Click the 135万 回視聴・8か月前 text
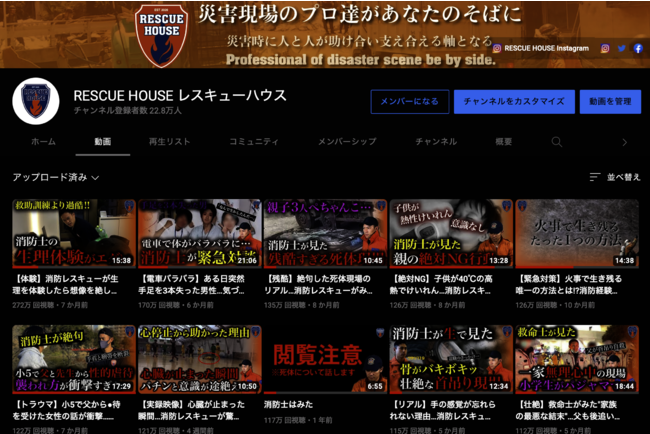The height and width of the screenshot is (434, 650). pos(302,305)
